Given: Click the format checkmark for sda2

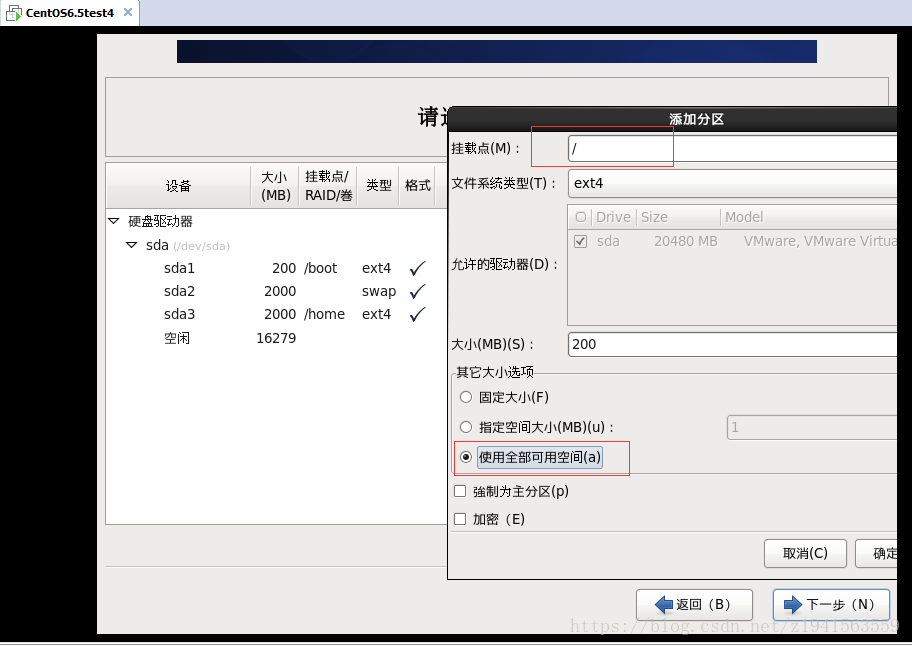Looking at the screenshot, I should [418, 291].
